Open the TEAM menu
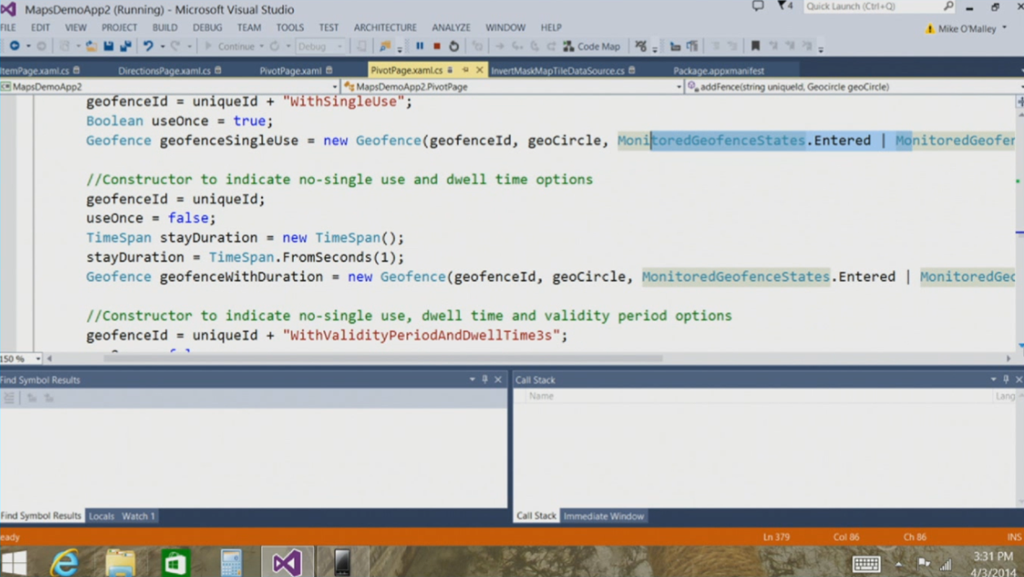 pyautogui.click(x=249, y=27)
